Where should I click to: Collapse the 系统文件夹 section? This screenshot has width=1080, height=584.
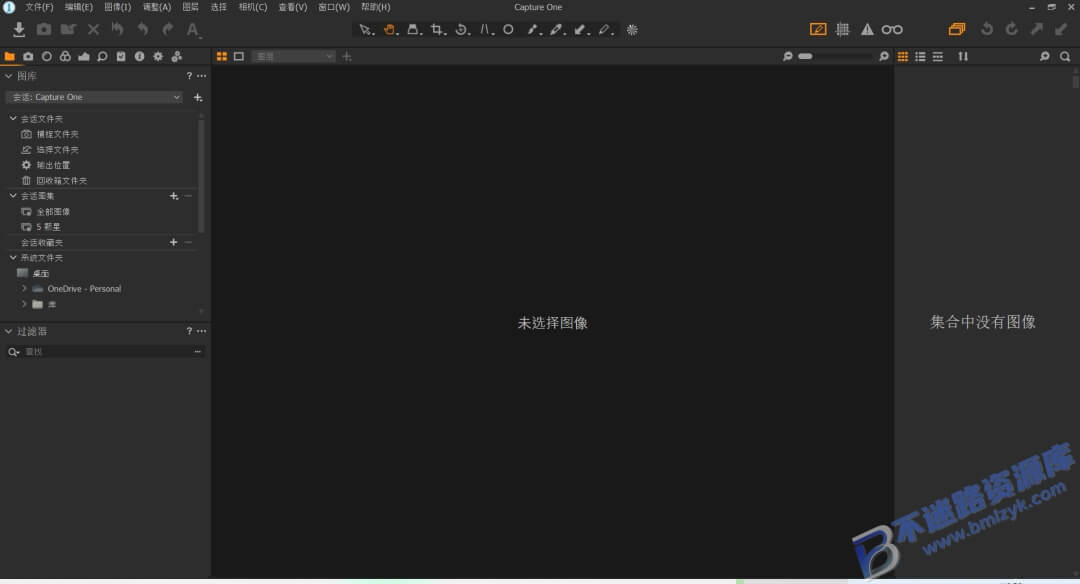(13, 258)
